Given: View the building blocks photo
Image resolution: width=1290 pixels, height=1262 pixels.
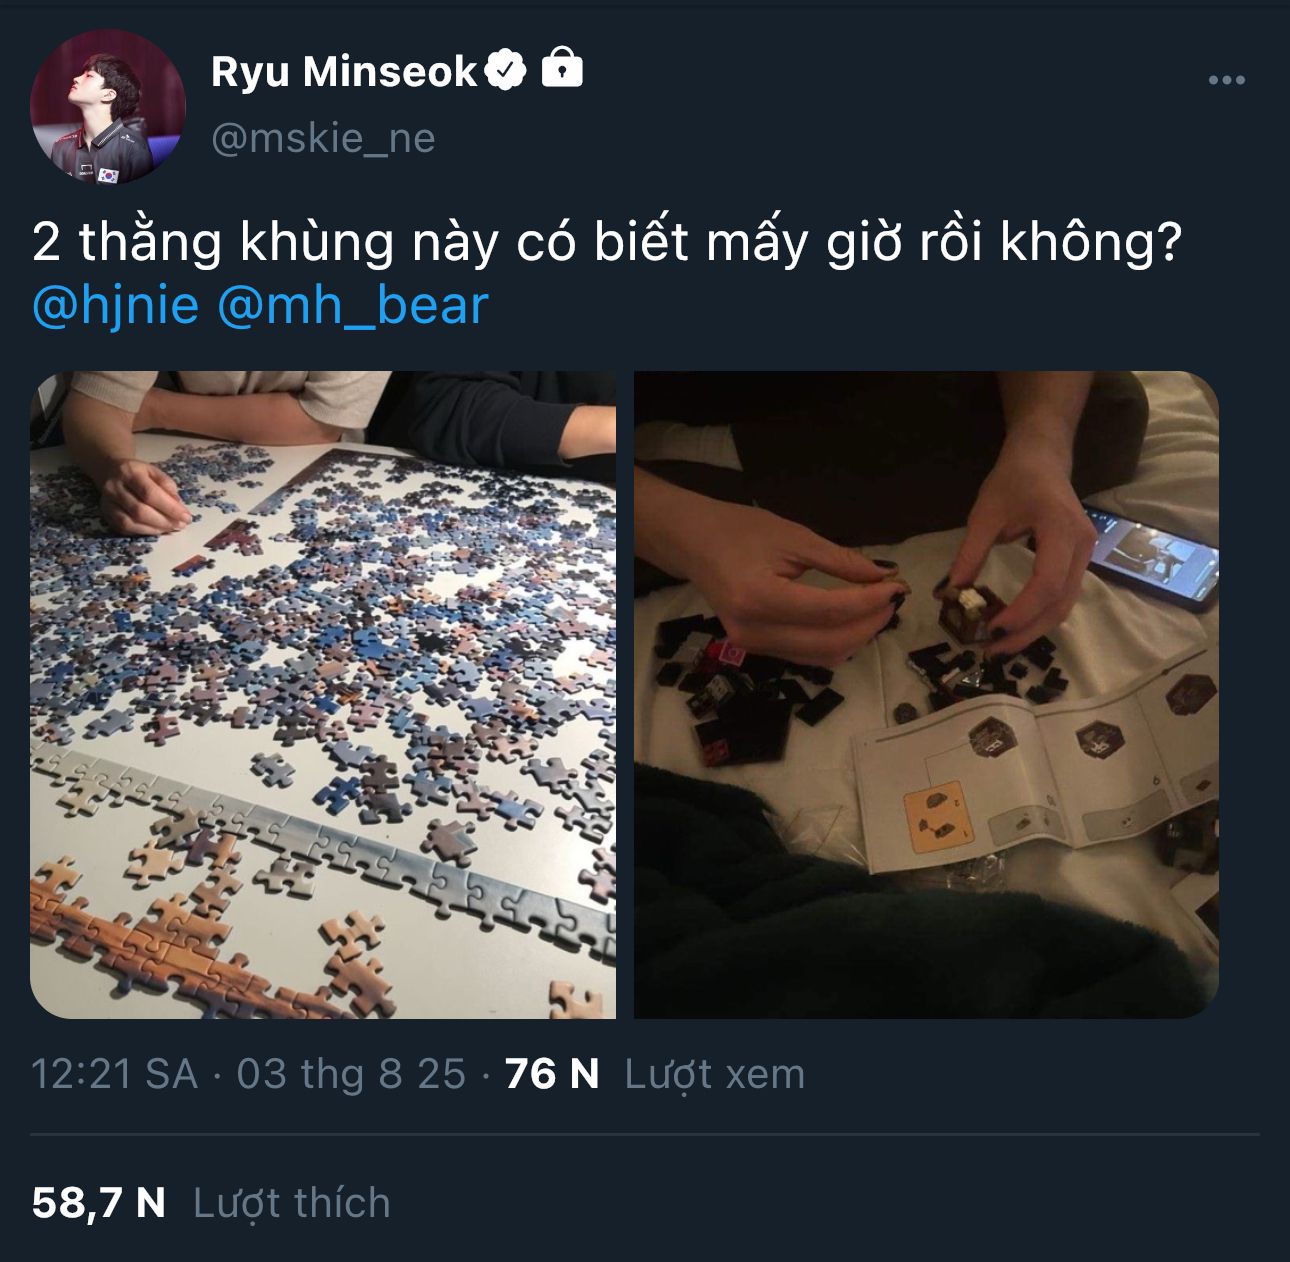Looking at the screenshot, I should pyautogui.click(x=926, y=695).
